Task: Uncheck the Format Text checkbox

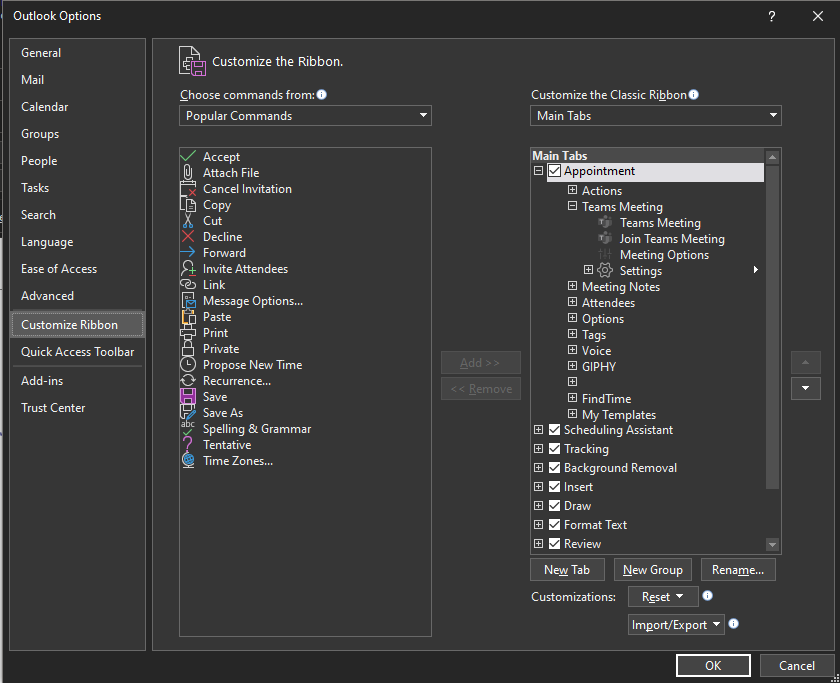Action: pyautogui.click(x=555, y=524)
